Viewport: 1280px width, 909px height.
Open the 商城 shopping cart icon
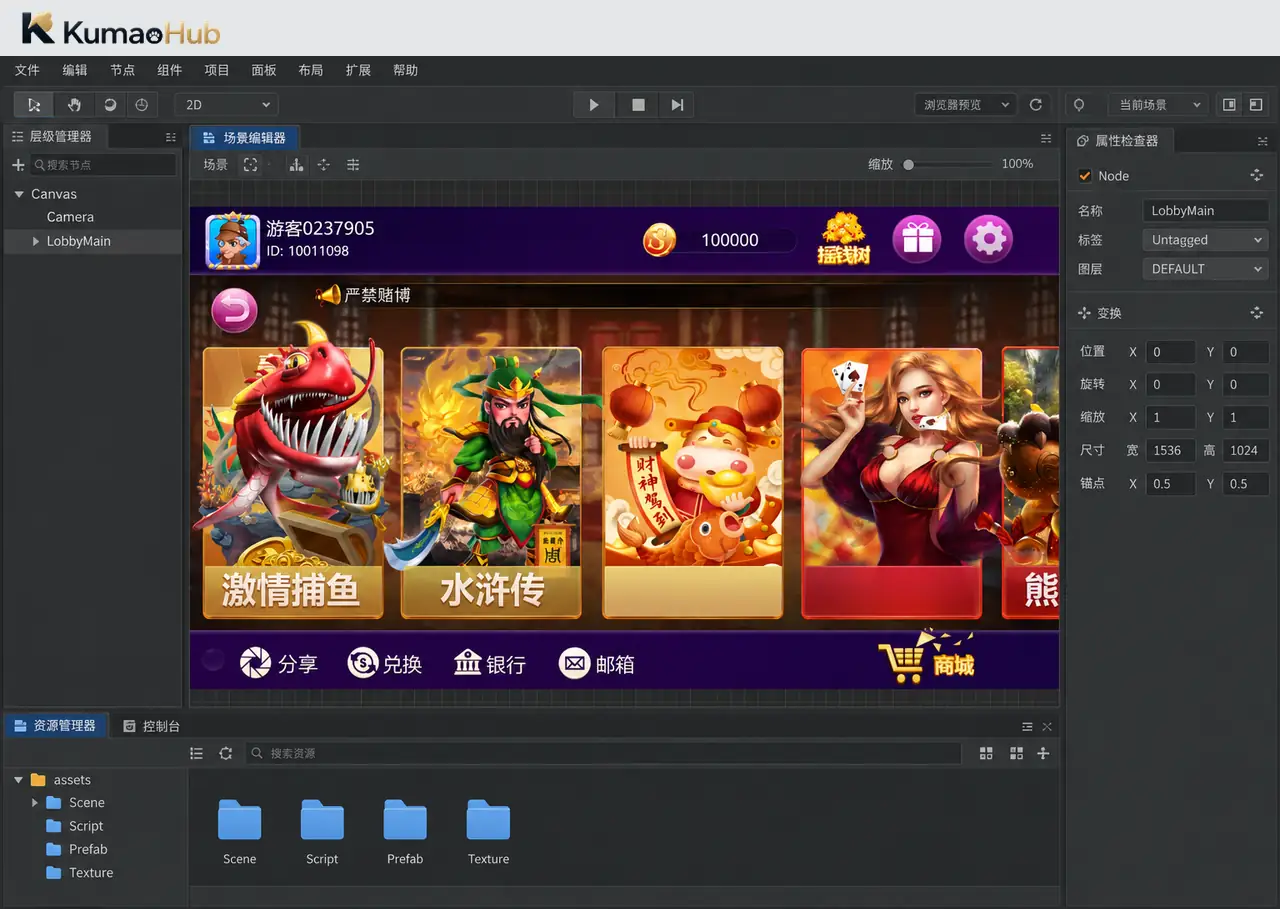pos(927,659)
